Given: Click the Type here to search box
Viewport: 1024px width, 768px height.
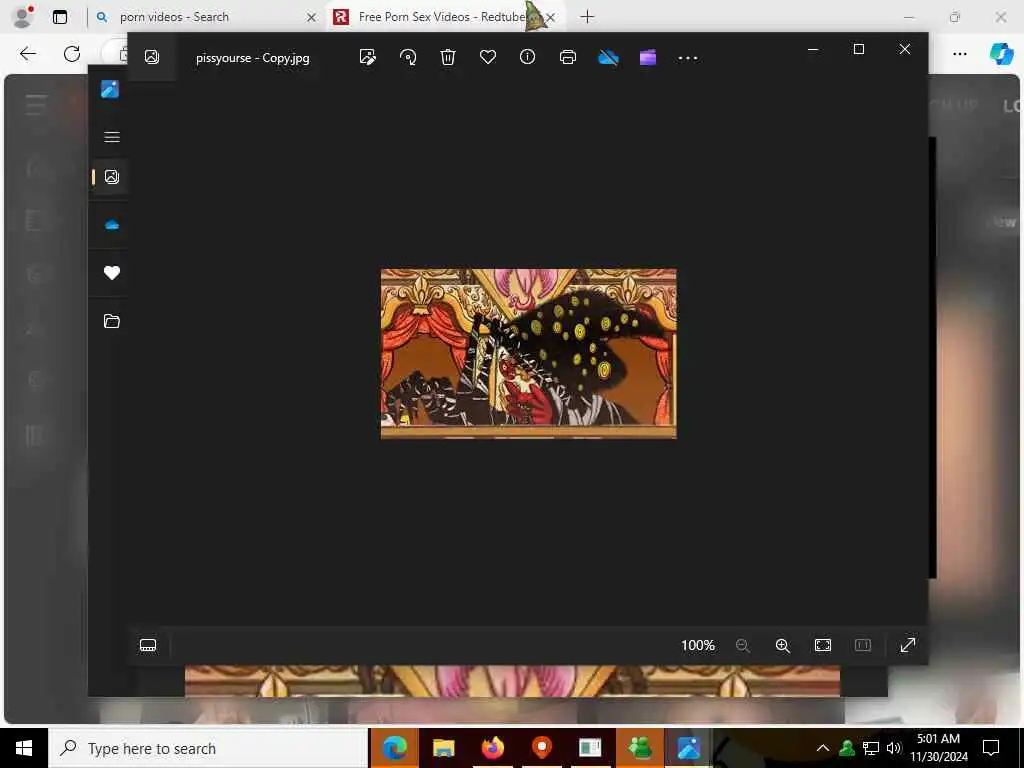Looking at the screenshot, I should click(208, 748).
